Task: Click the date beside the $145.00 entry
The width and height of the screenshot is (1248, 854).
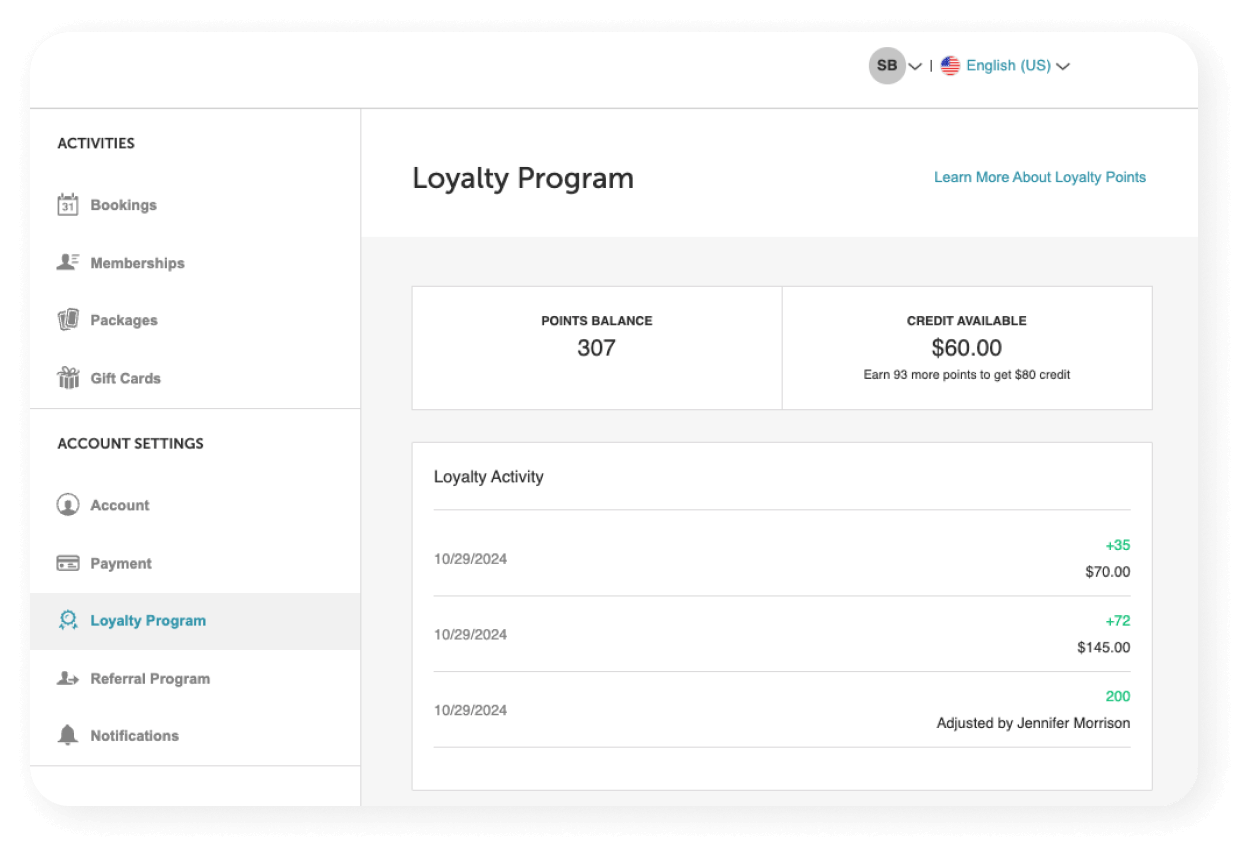Action: pos(470,634)
